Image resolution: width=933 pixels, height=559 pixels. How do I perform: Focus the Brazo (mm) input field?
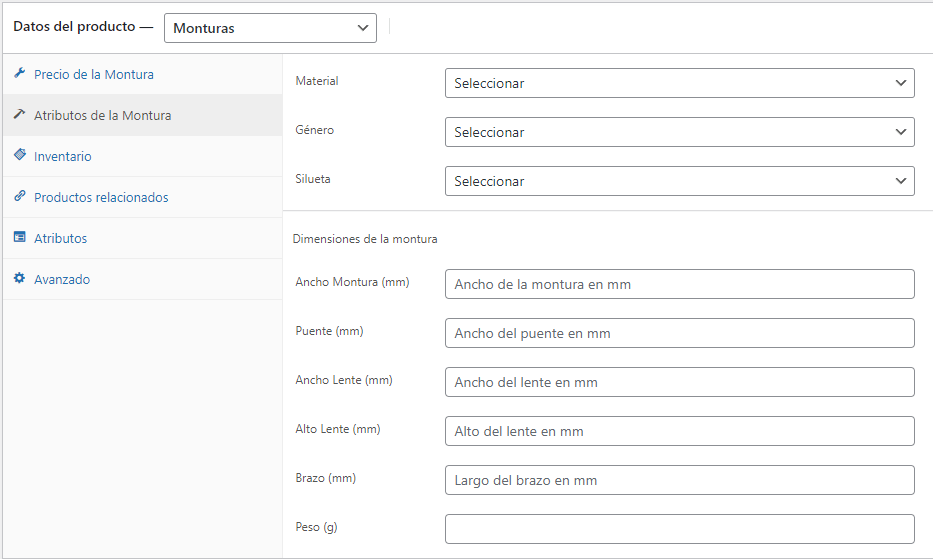click(680, 480)
